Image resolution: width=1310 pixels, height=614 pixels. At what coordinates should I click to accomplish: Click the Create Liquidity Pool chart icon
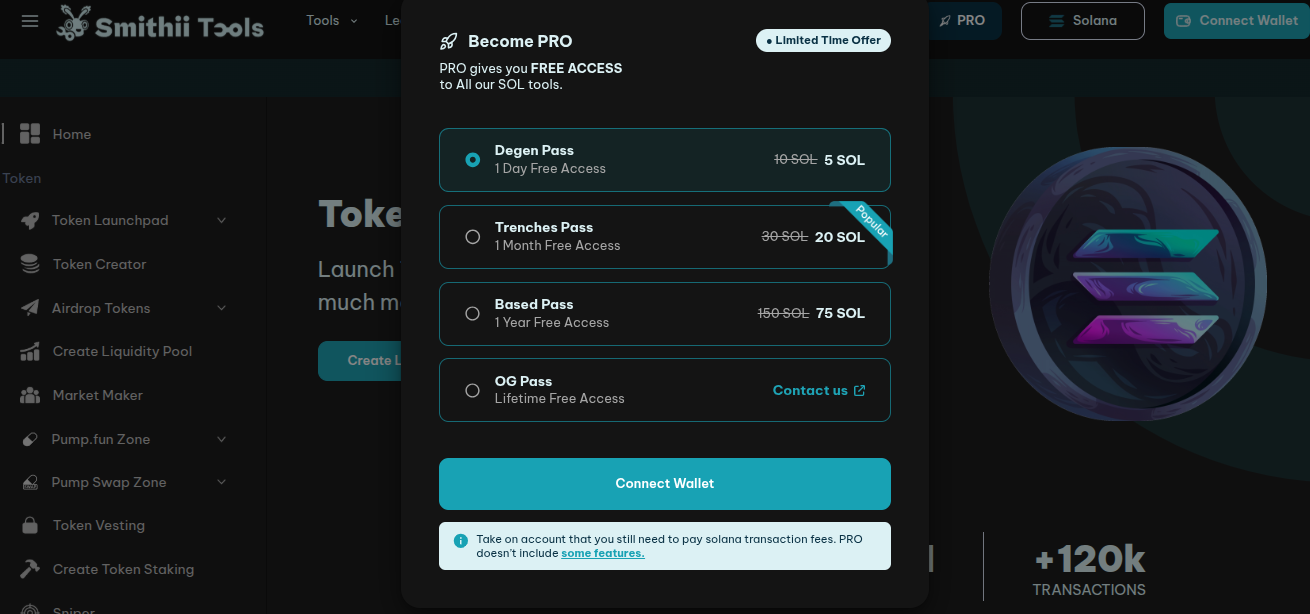tap(30, 351)
